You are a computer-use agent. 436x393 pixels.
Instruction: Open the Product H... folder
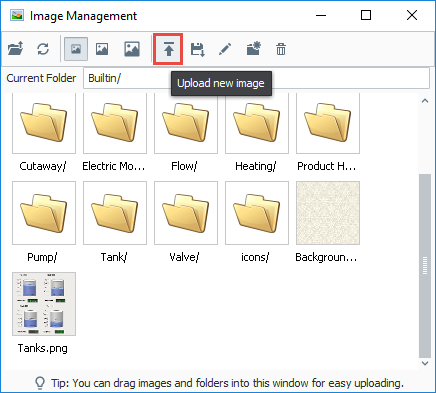click(328, 123)
